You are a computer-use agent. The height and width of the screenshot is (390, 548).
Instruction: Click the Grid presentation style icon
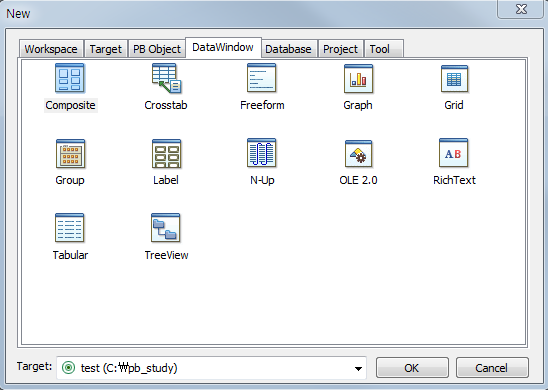(x=454, y=78)
